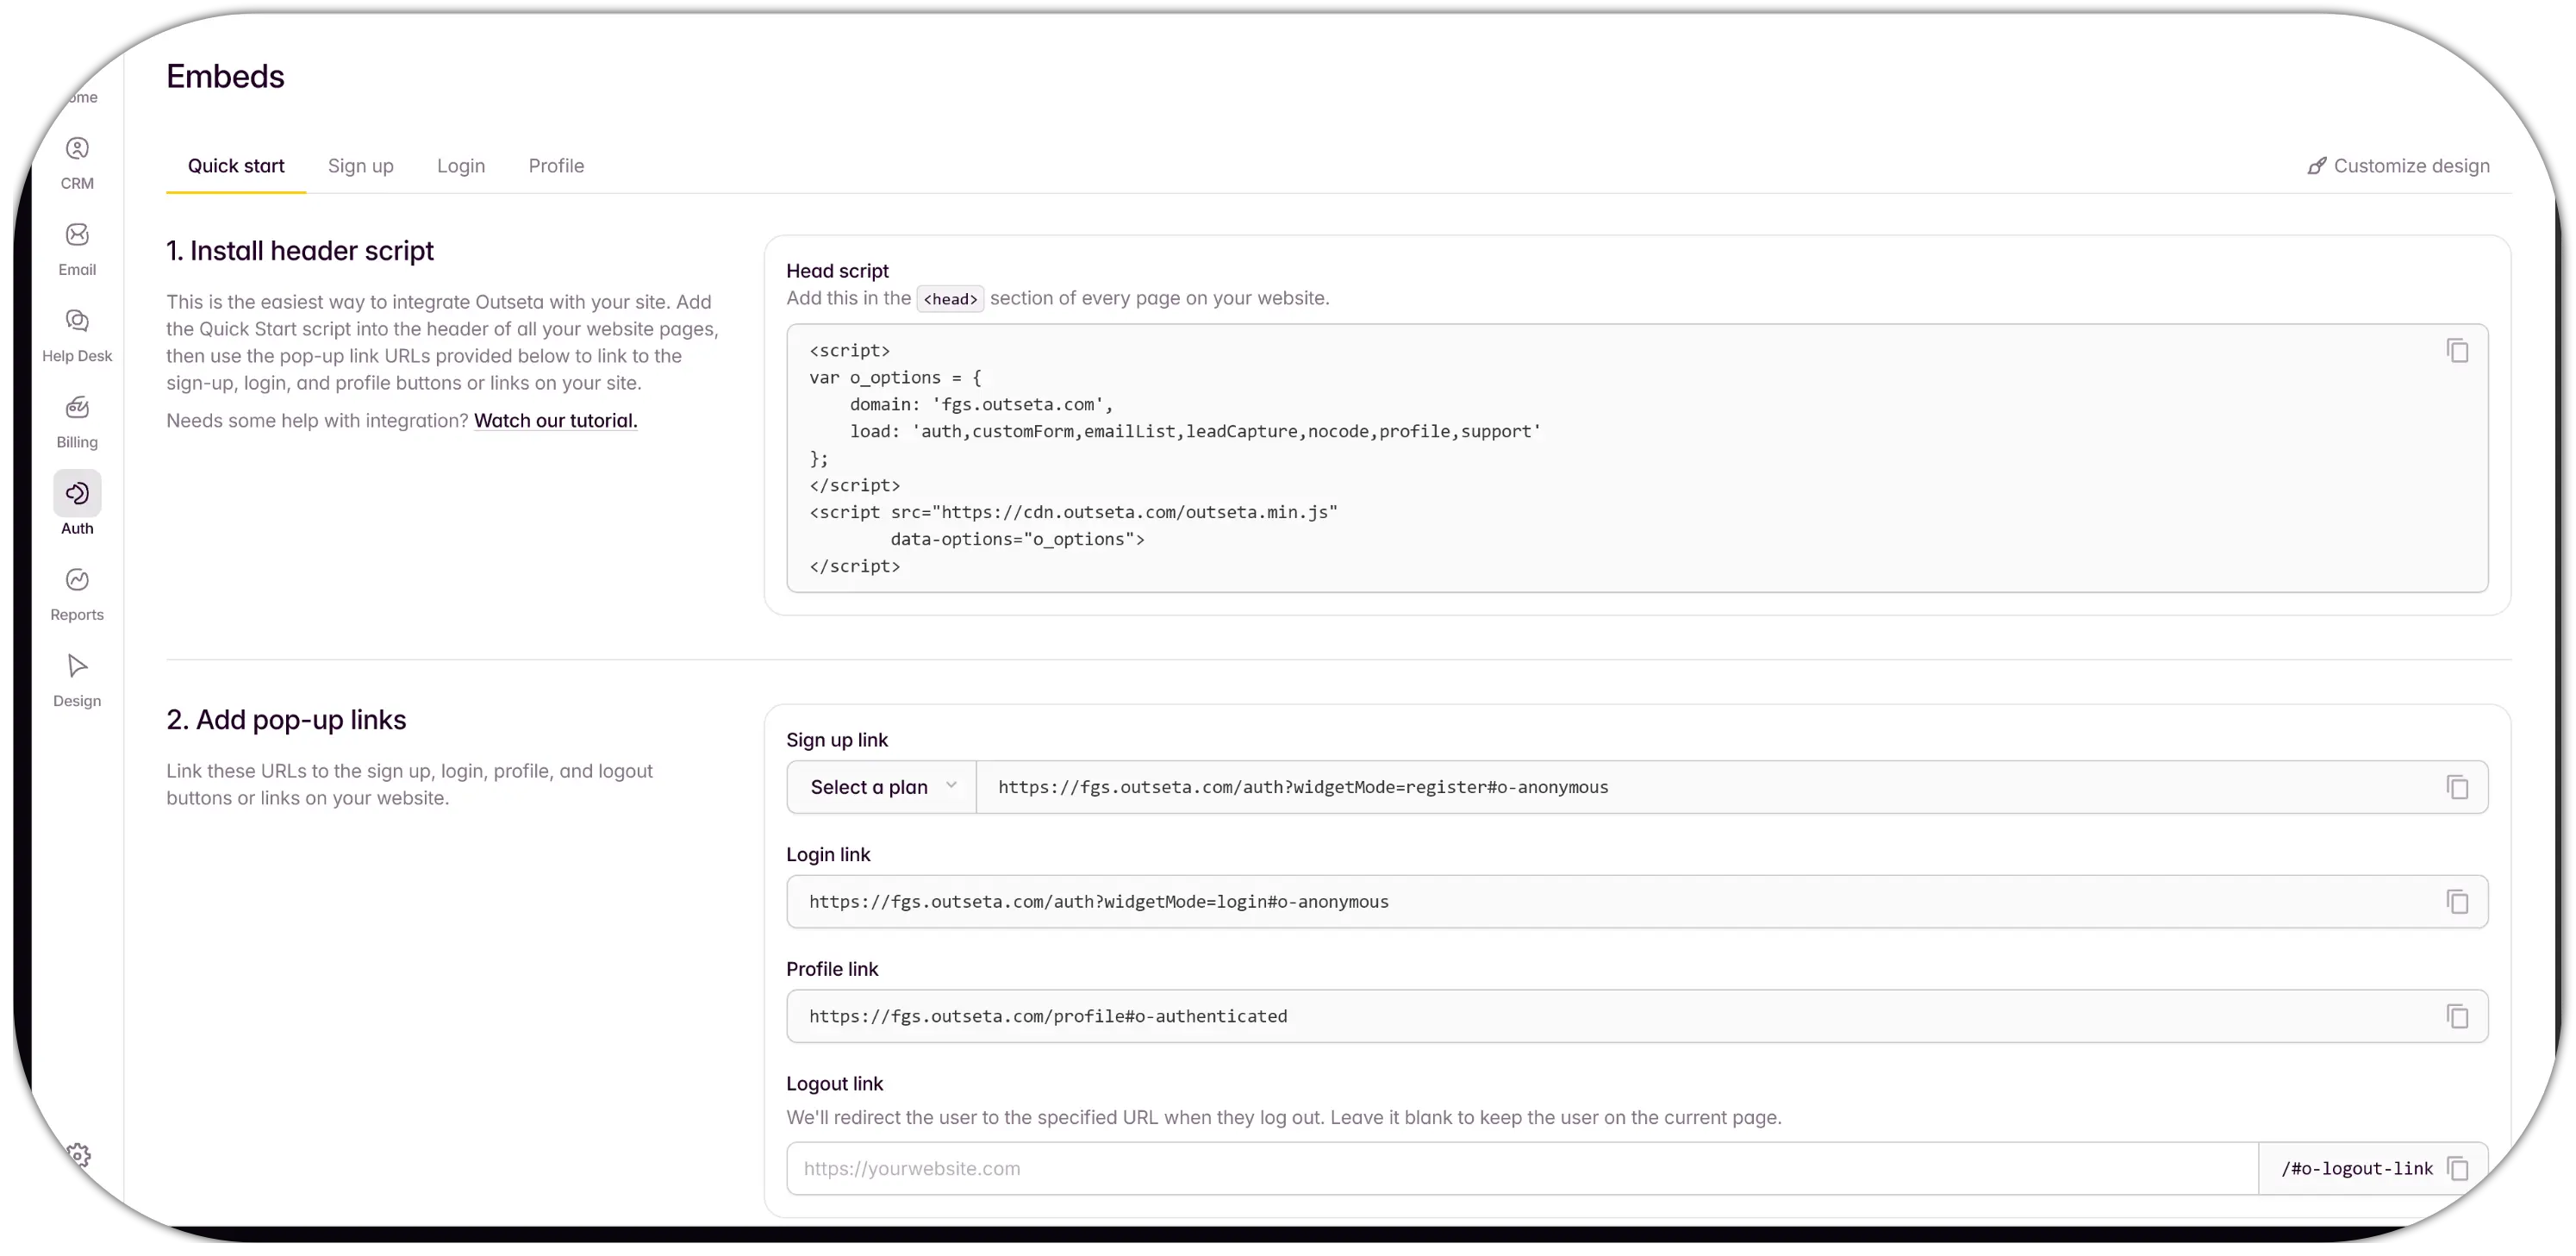2576x1256 pixels.
Task: Click the login link URL field
Action: pyautogui.click(x=1637, y=902)
